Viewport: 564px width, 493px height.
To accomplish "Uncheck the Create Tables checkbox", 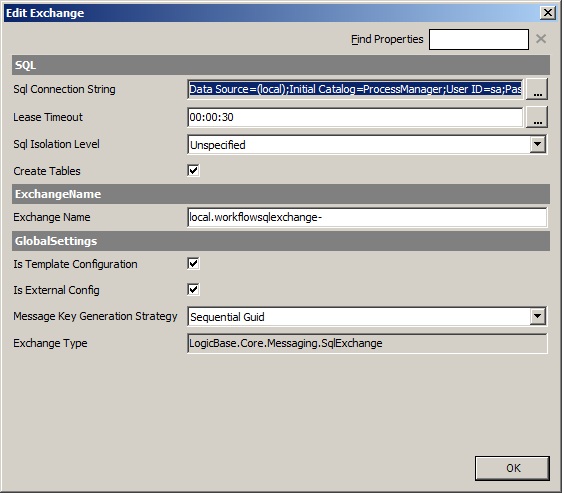I will [193, 170].
